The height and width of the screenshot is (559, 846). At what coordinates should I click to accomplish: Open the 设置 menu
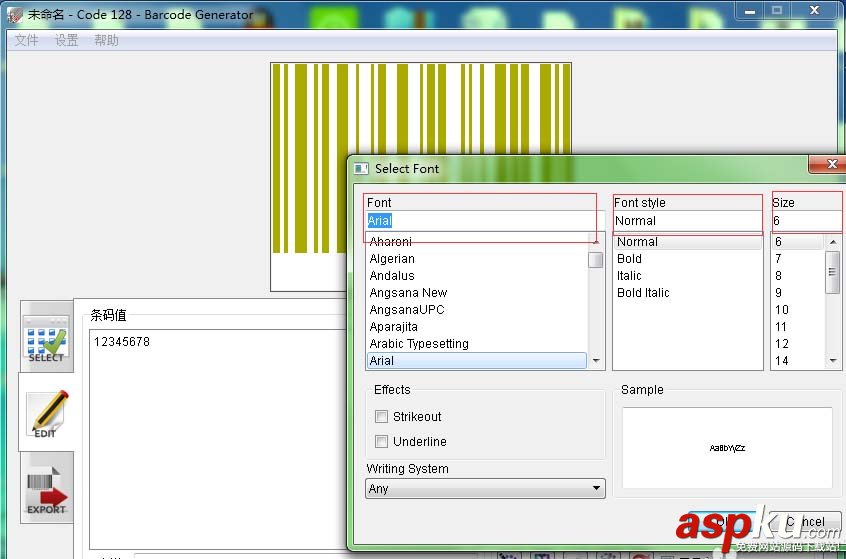[66, 40]
